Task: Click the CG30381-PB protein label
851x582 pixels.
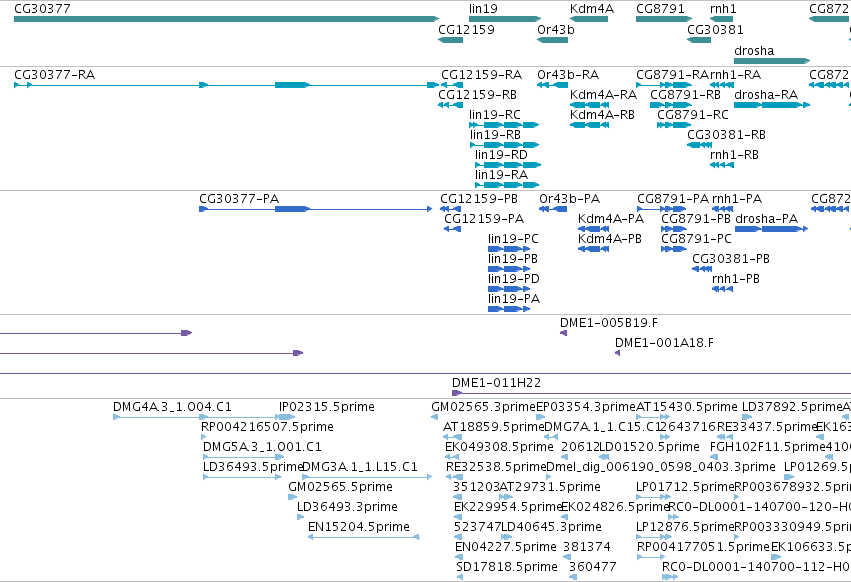Action: point(731,259)
